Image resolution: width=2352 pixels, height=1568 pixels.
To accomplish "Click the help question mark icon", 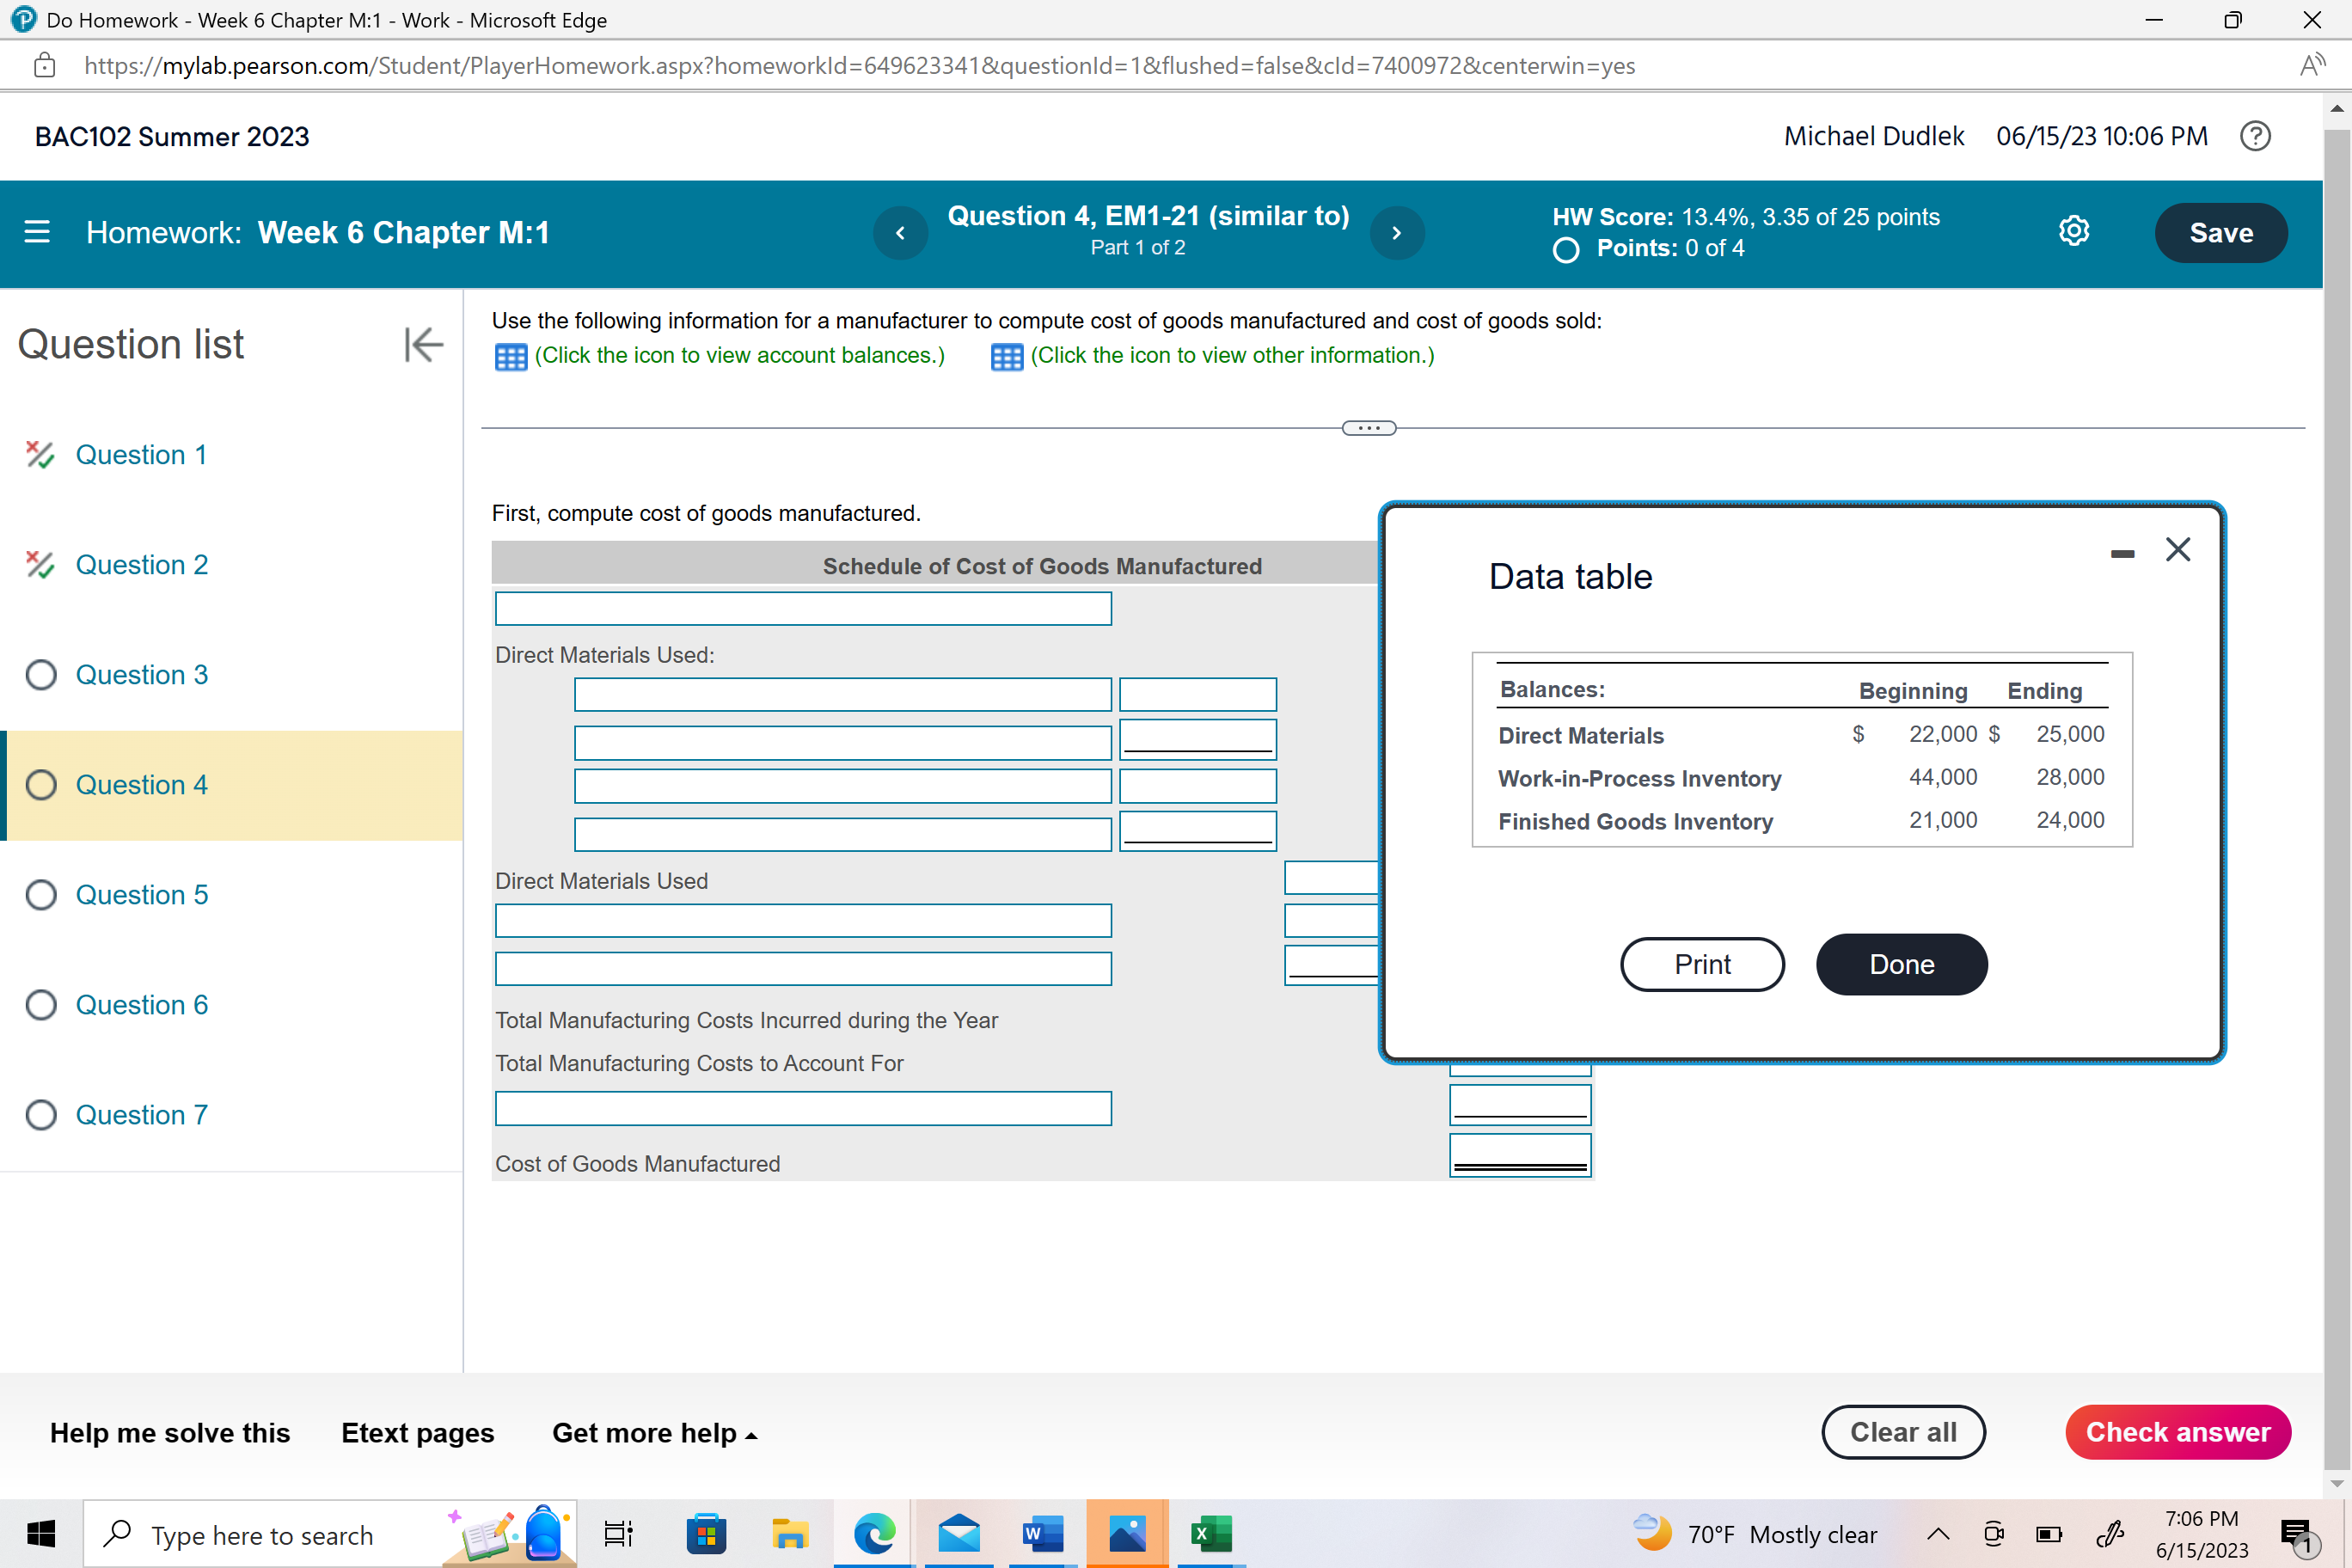I will pos(2254,136).
